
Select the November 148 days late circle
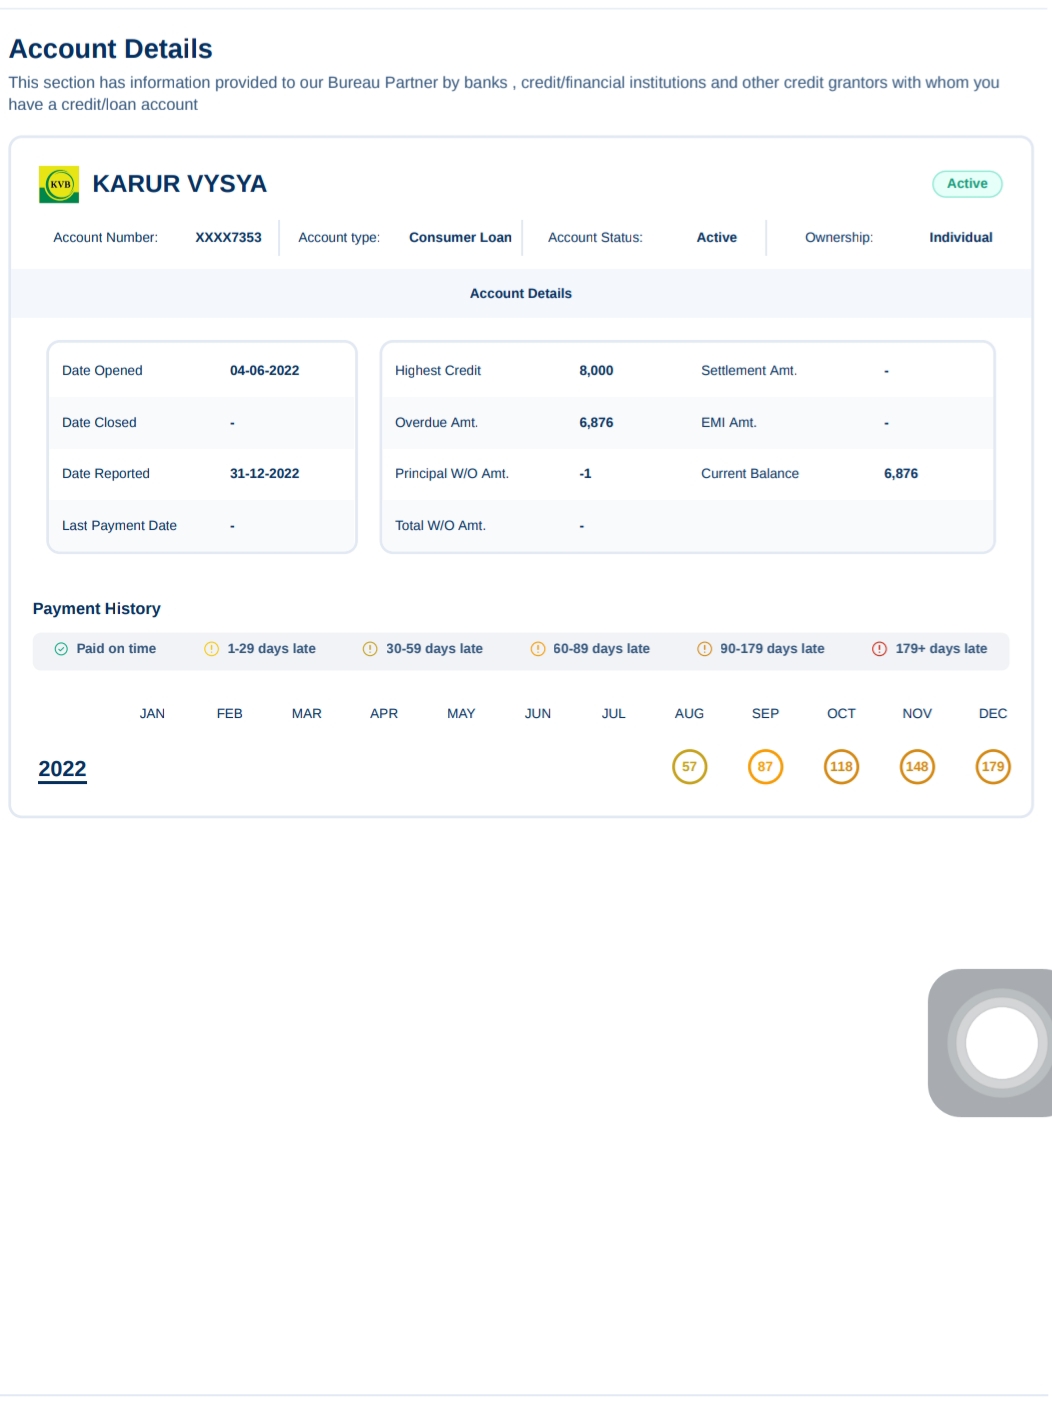[917, 767]
